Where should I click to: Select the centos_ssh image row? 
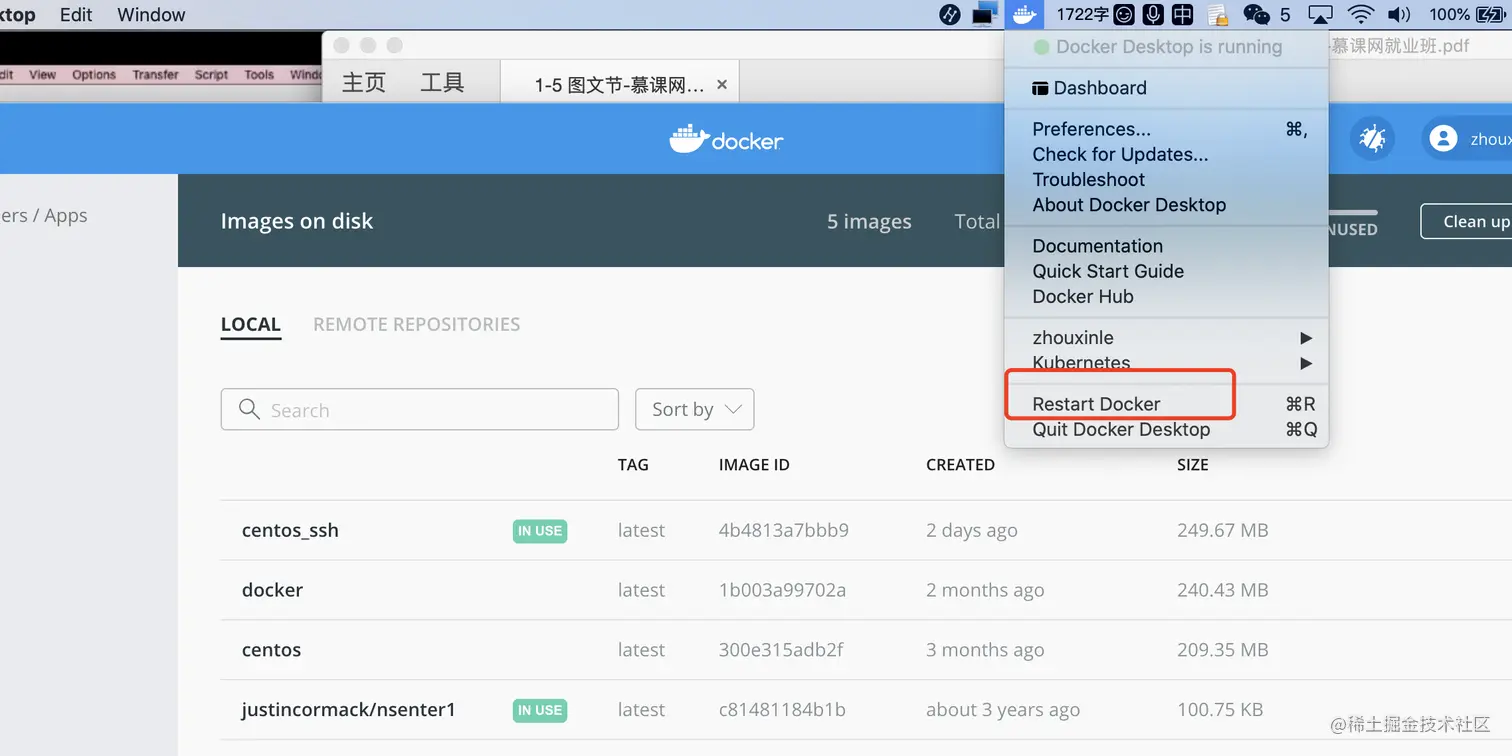pos(866,530)
